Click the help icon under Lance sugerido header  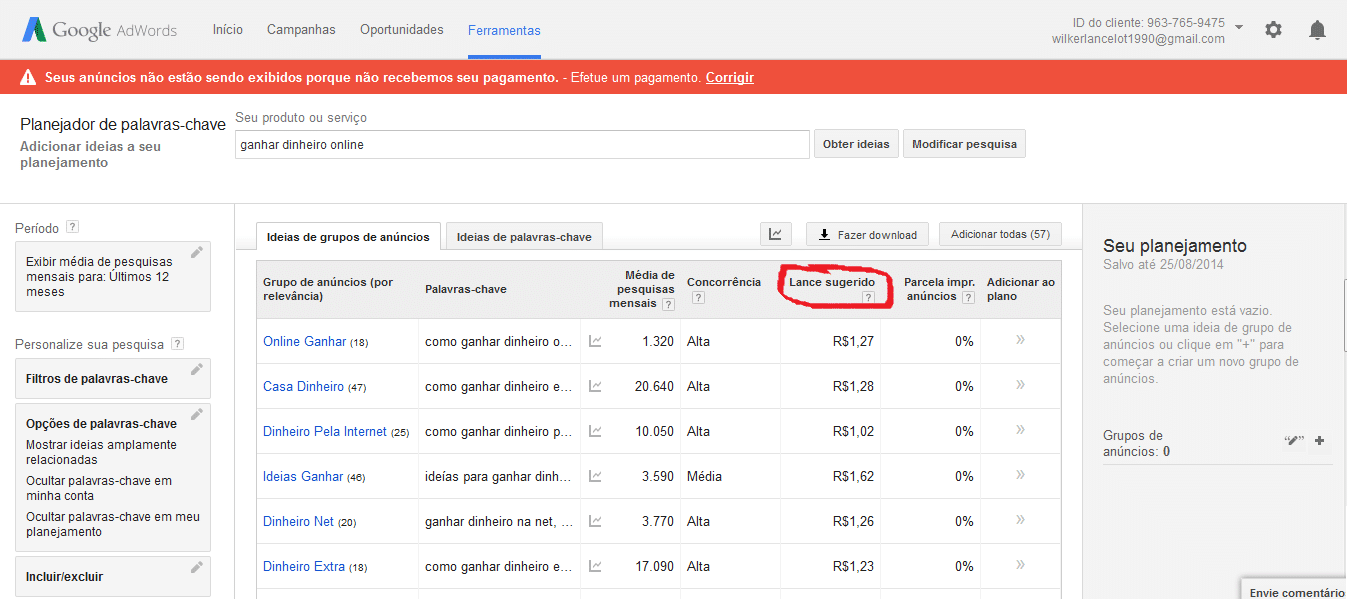[x=867, y=297]
